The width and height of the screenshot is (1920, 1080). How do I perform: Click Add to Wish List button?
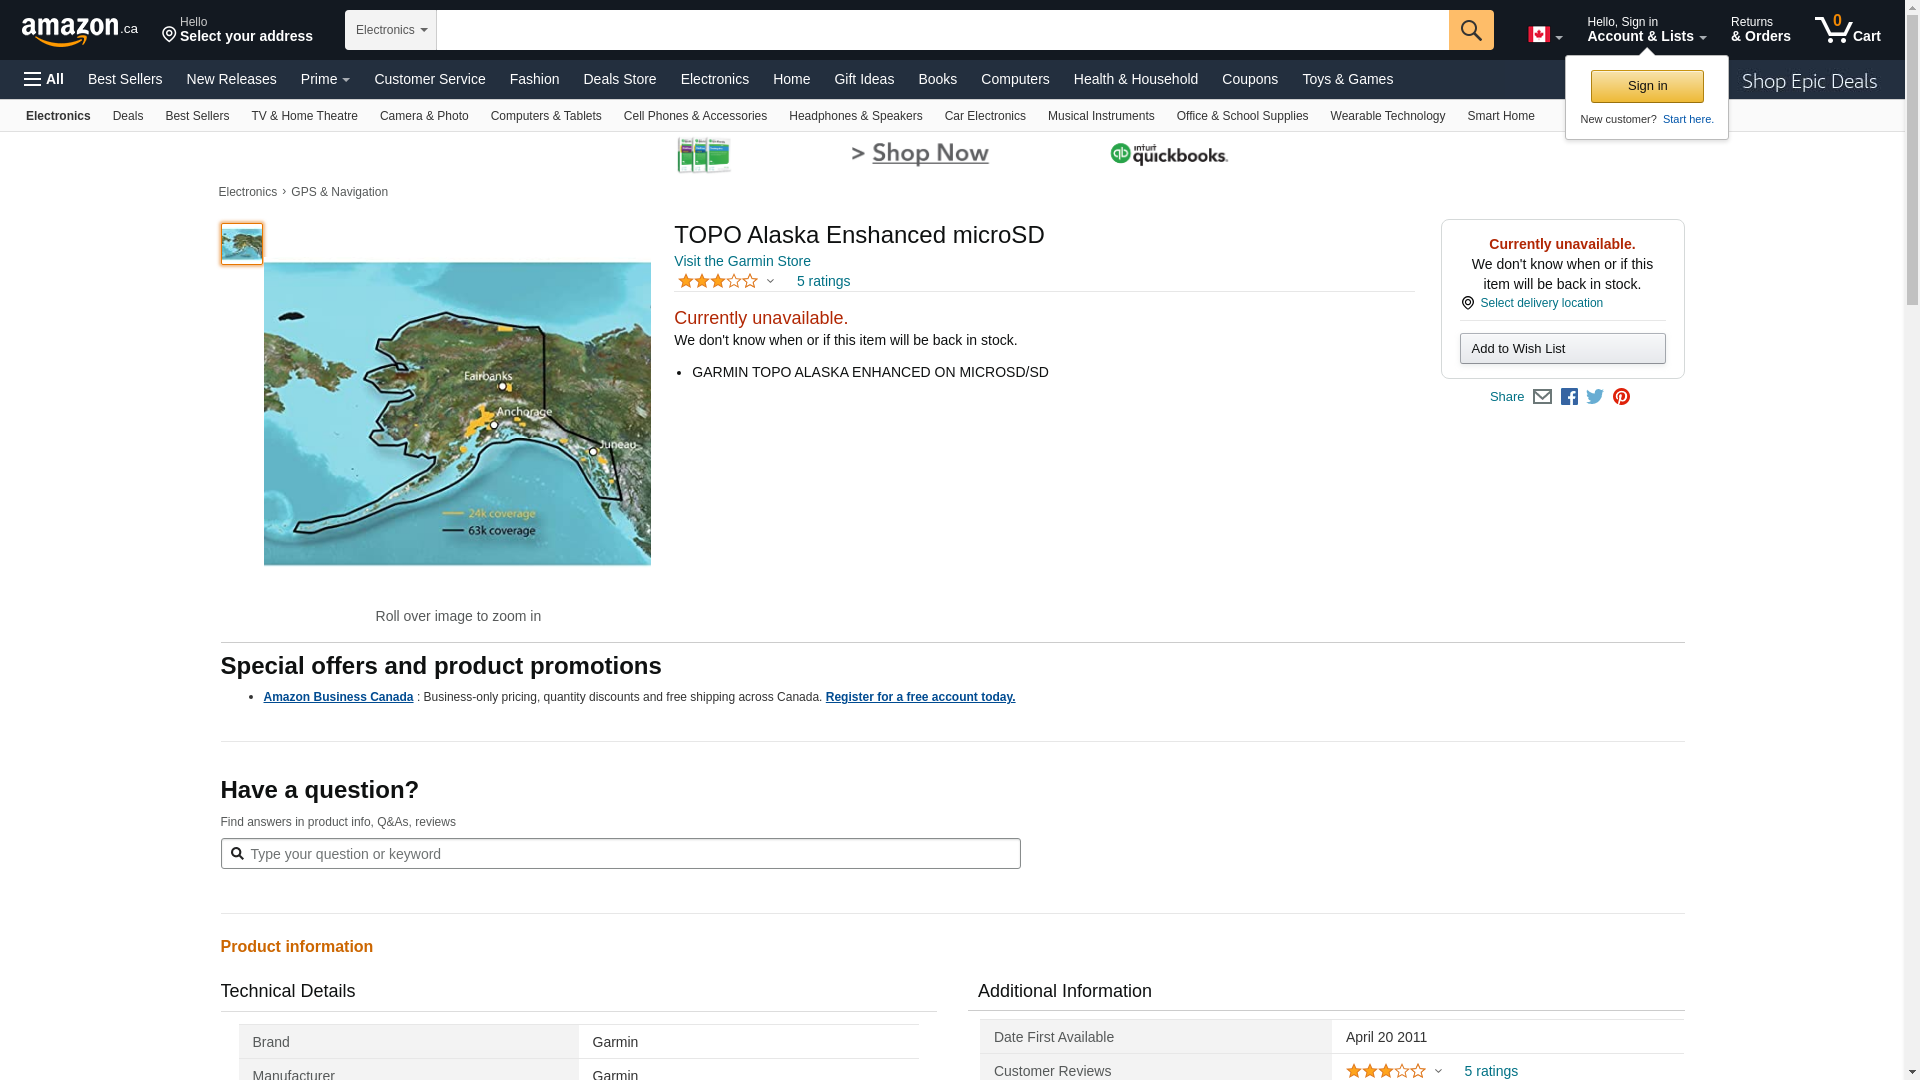pyautogui.click(x=1562, y=349)
